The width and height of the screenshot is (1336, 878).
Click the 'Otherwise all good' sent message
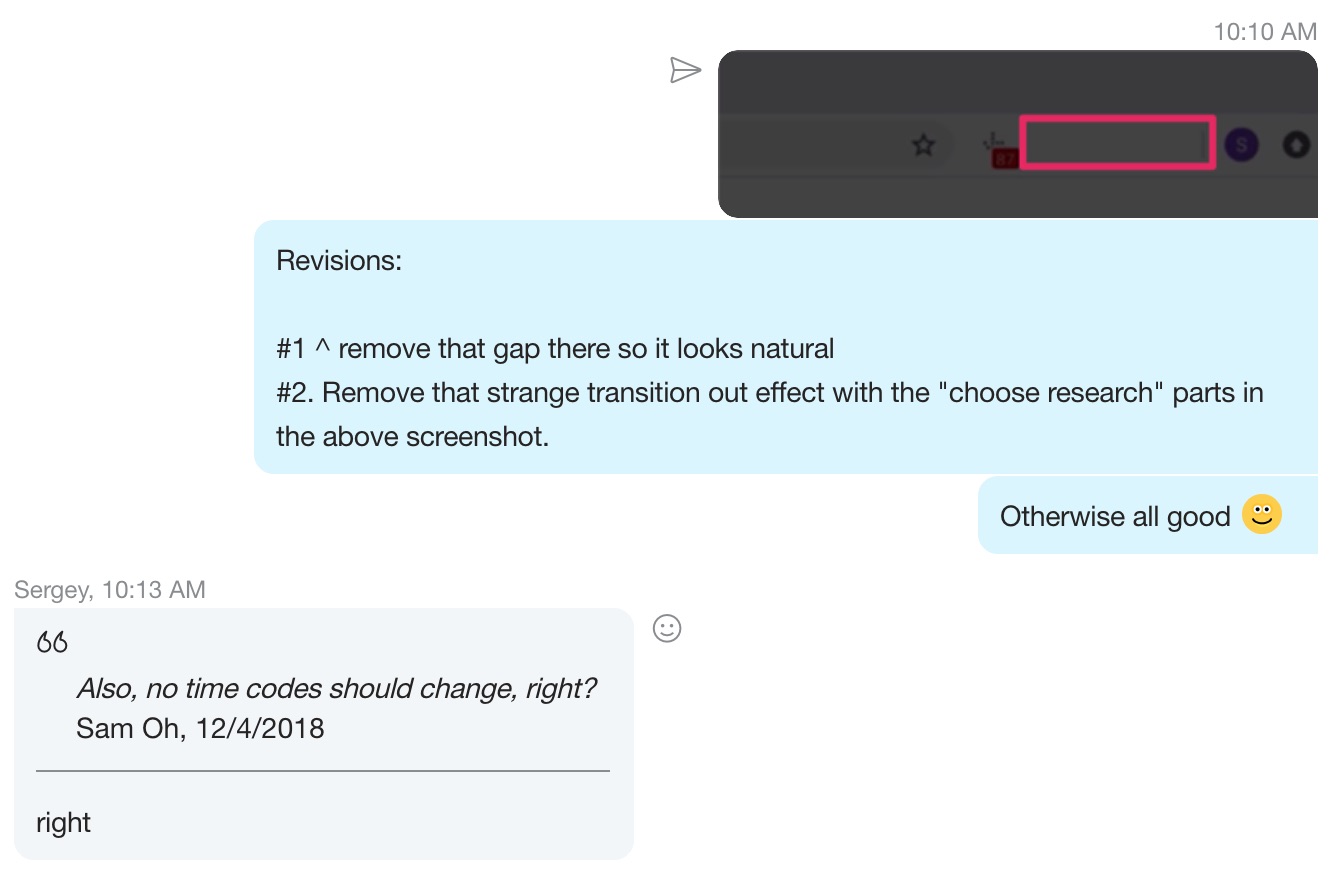pos(1115,516)
